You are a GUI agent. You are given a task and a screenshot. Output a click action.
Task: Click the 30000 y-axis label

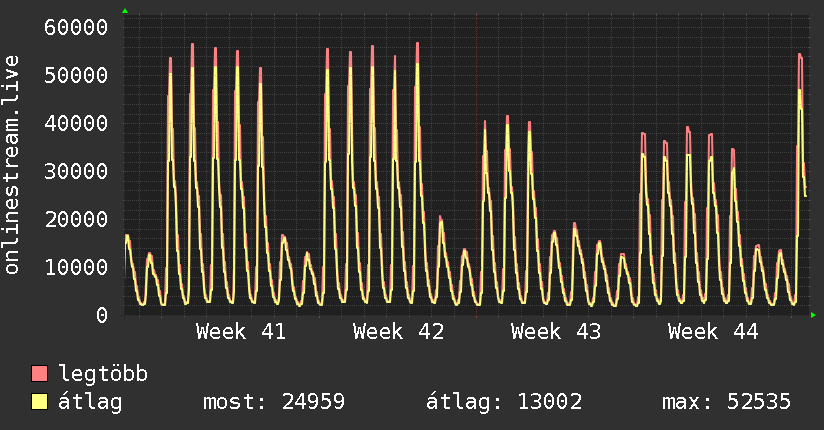76,171
